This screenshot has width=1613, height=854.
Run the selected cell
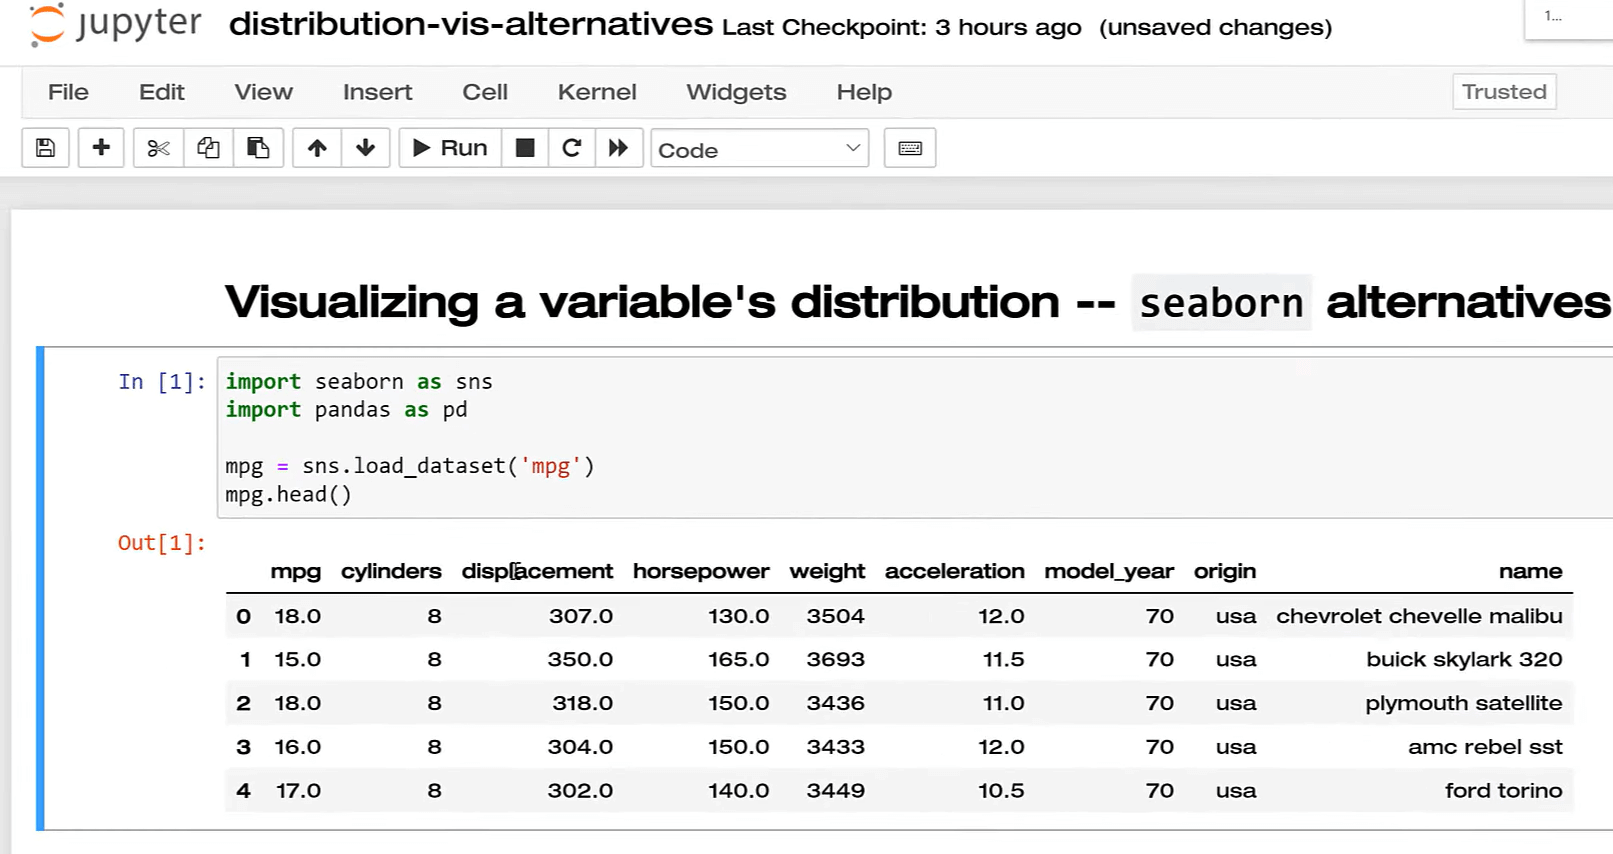[x=450, y=148]
